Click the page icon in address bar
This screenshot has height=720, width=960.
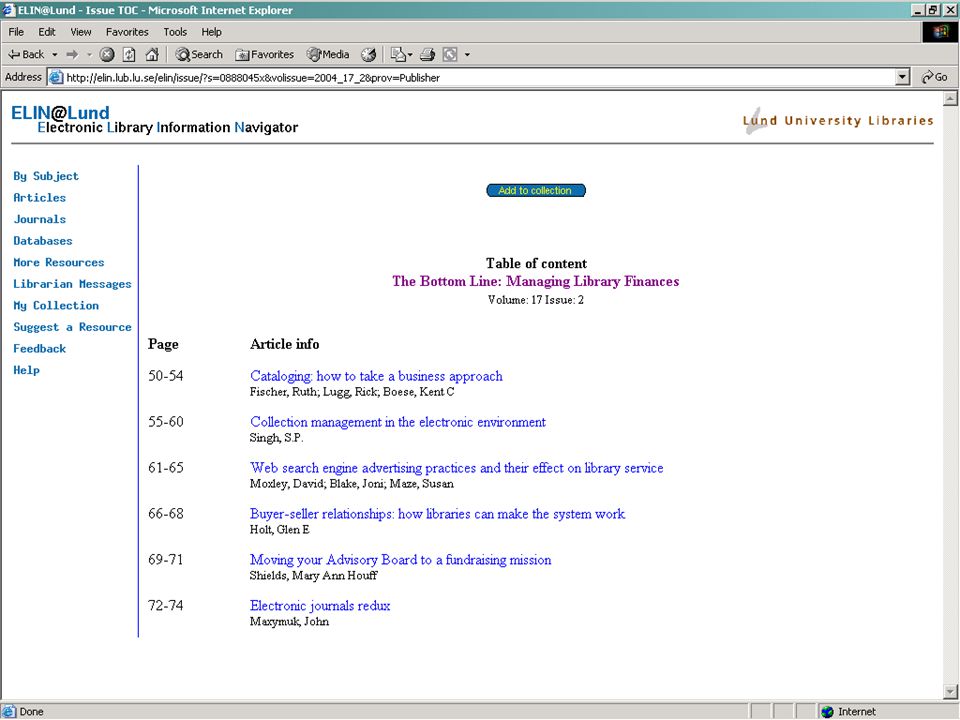(56, 77)
